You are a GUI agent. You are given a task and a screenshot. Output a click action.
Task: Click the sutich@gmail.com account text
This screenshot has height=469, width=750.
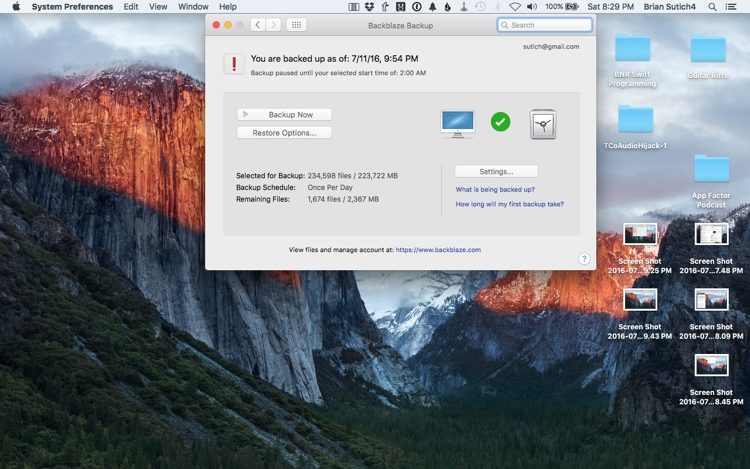[x=551, y=46]
